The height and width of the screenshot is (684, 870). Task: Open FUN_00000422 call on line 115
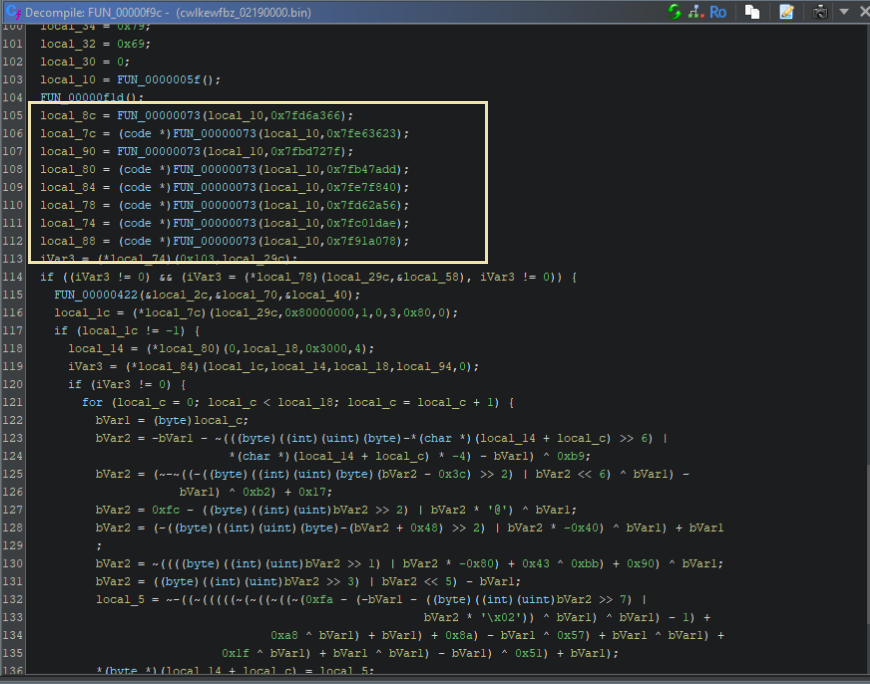tap(96, 295)
